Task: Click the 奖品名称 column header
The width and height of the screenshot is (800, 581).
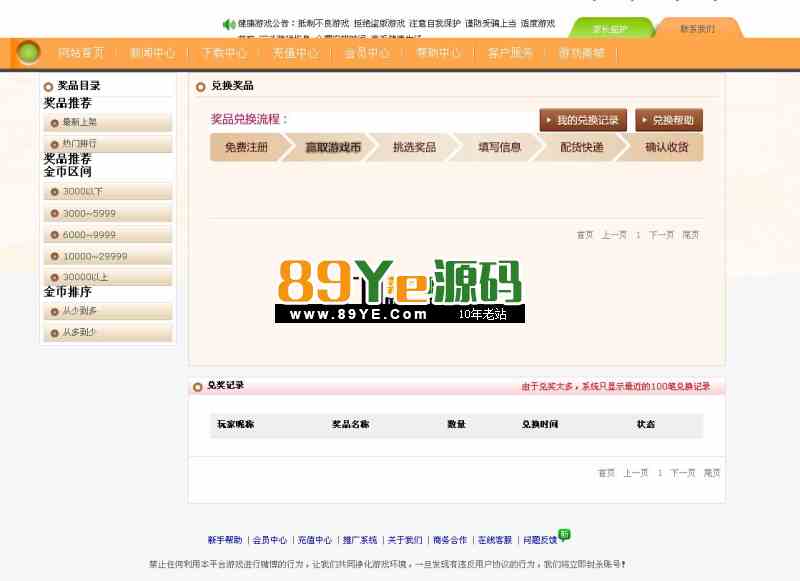Action: (x=351, y=424)
